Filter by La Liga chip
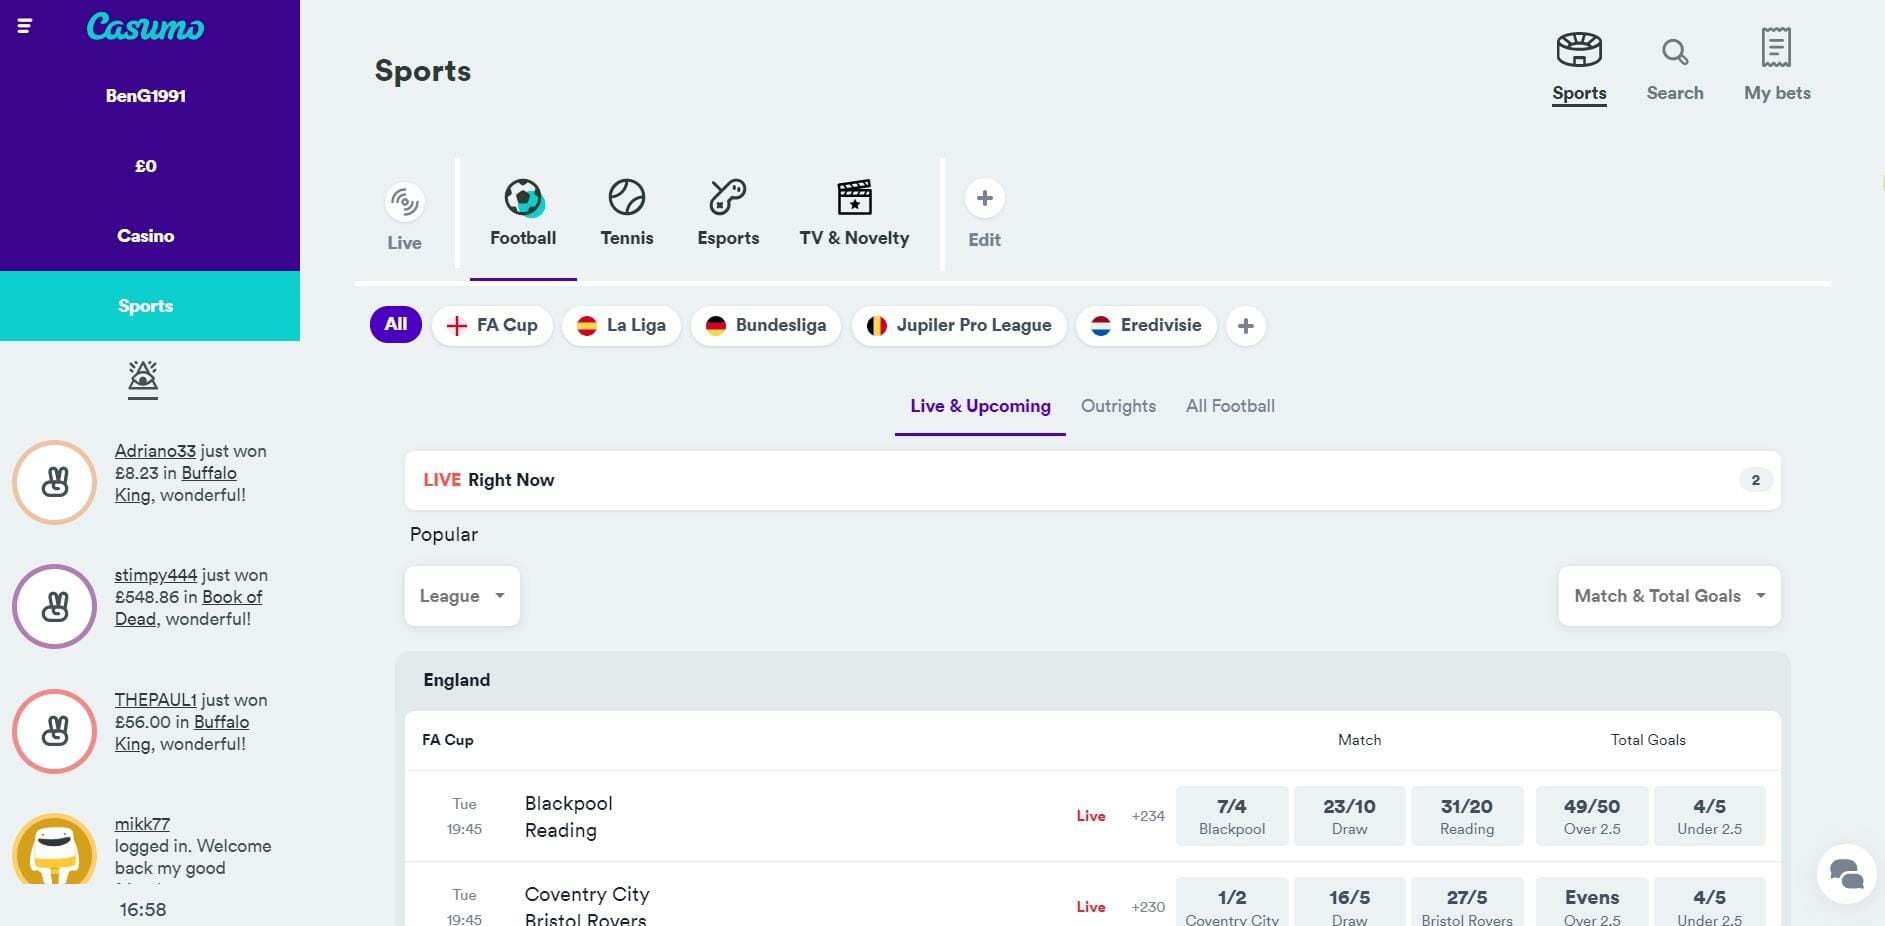Image resolution: width=1885 pixels, height=926 pixels. [621, 326]
